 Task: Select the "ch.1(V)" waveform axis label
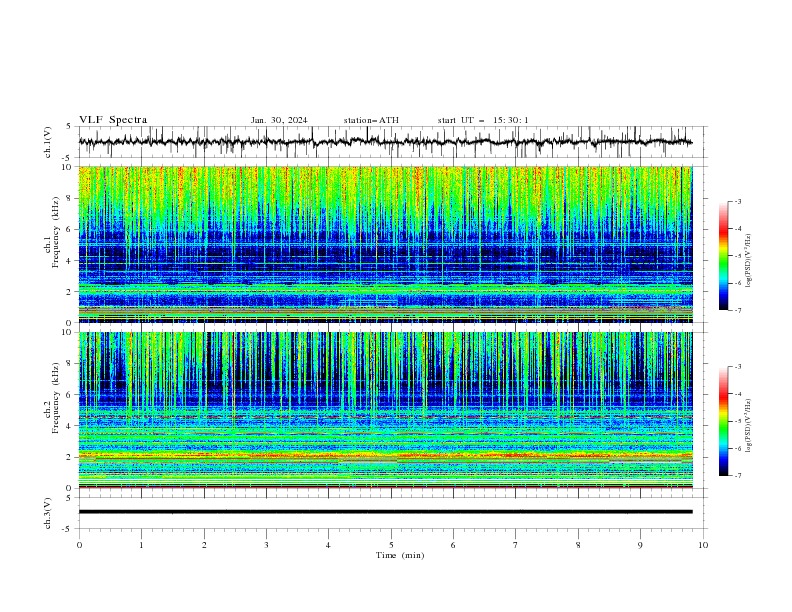pos(48,142)
